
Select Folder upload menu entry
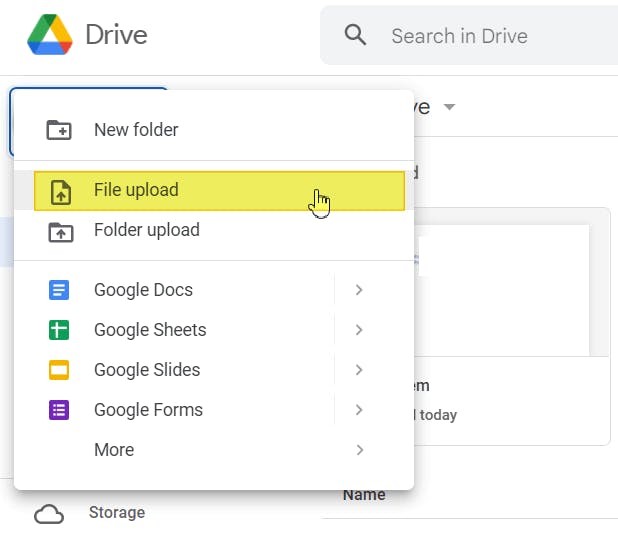click(214, 231)
